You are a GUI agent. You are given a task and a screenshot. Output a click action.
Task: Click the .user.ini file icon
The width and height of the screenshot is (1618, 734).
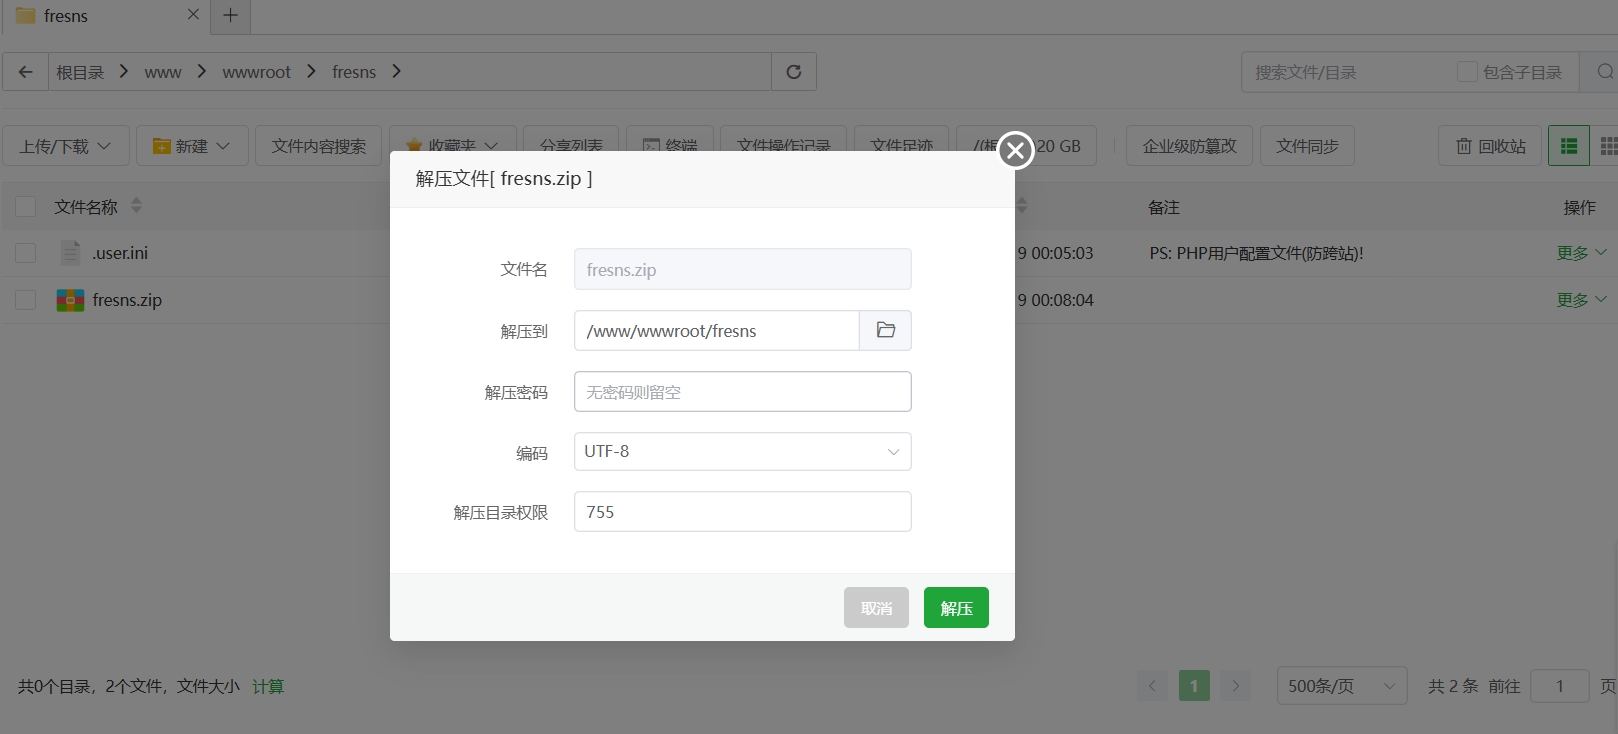click(x=70, y=253)
